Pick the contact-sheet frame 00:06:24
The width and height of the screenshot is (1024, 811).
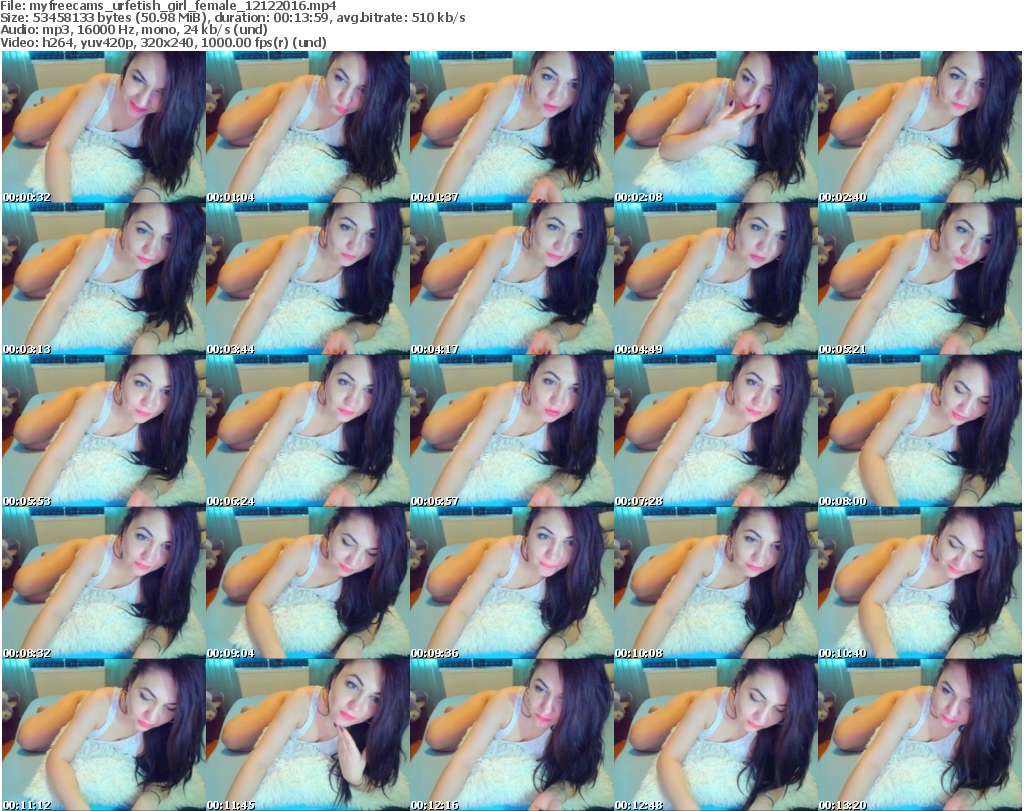click(x=308, y=431)
